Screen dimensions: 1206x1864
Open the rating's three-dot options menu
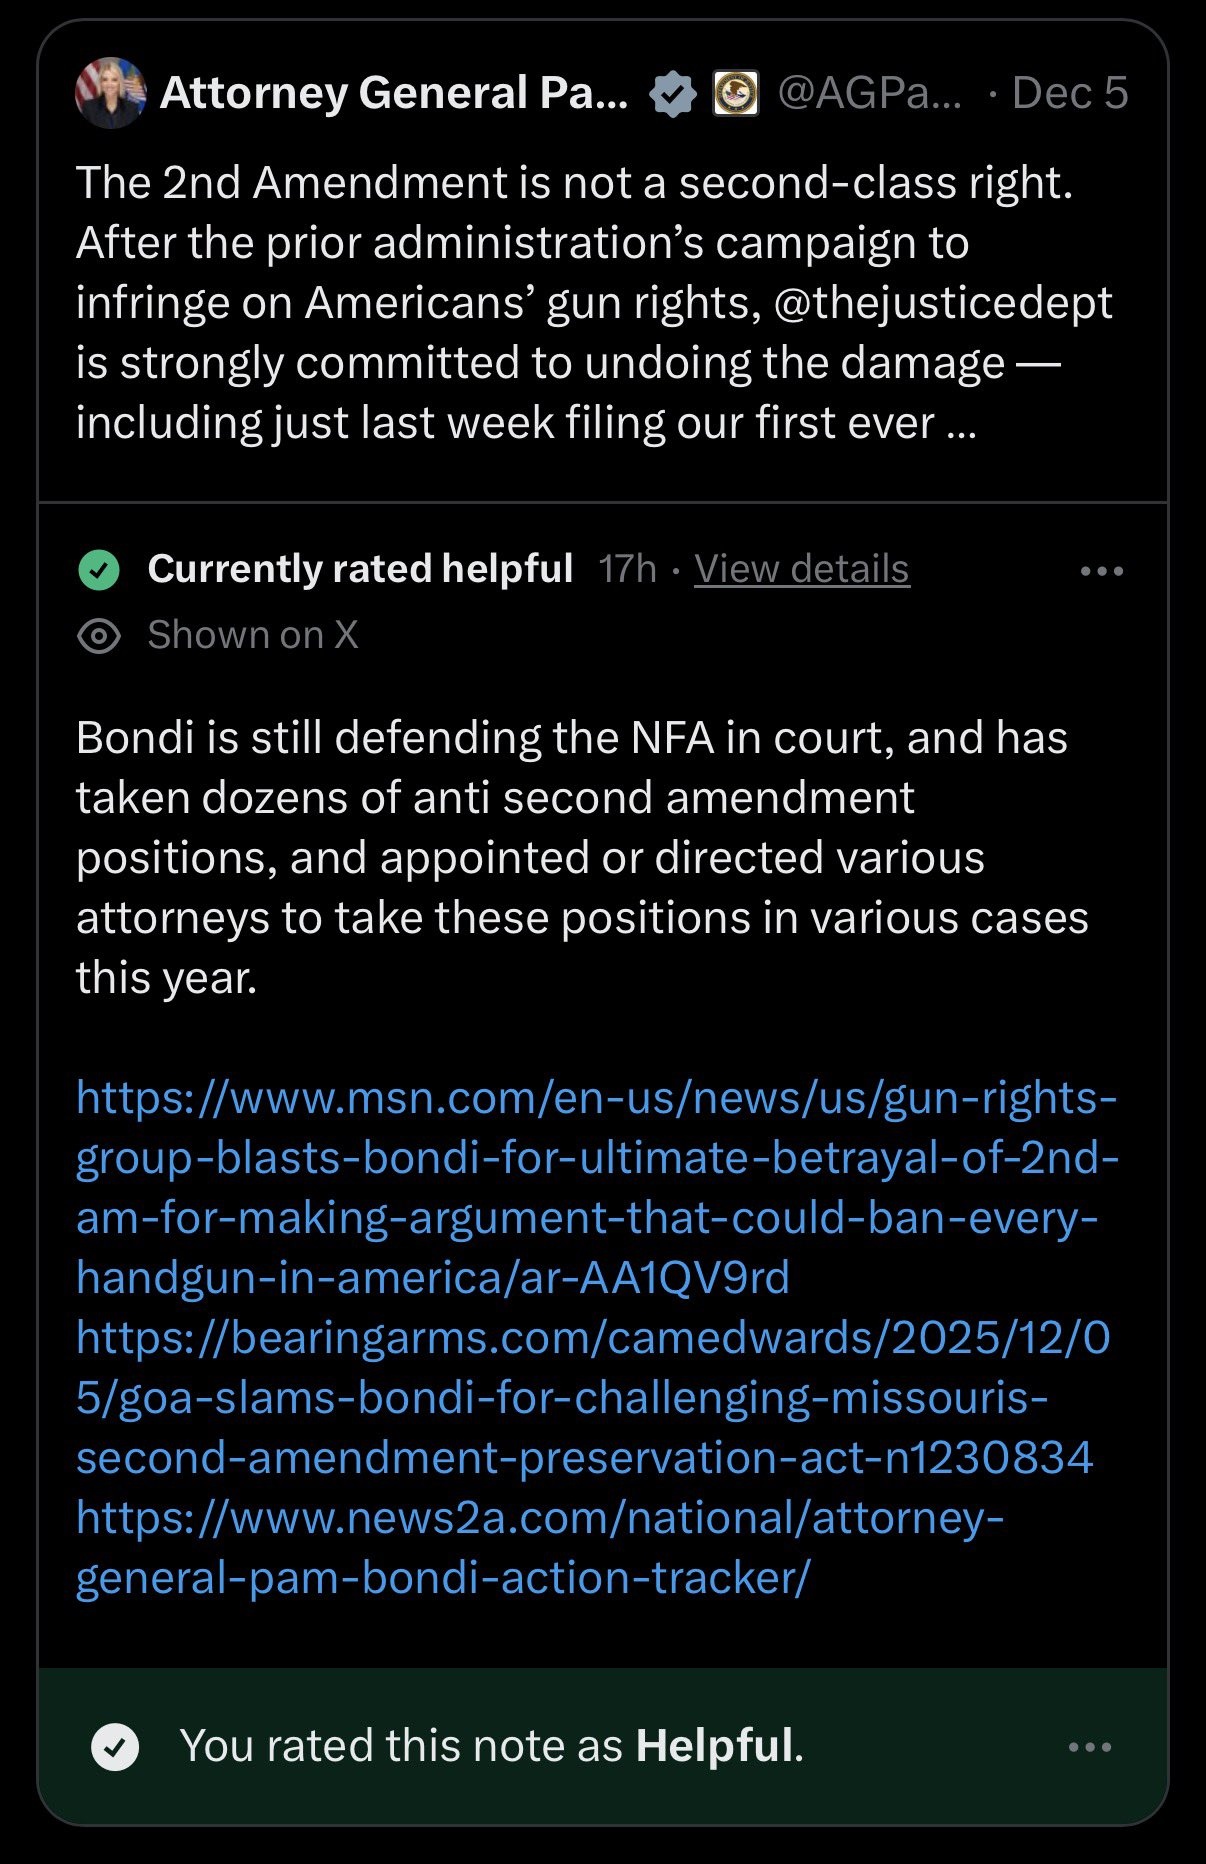pos(1090,1747)
